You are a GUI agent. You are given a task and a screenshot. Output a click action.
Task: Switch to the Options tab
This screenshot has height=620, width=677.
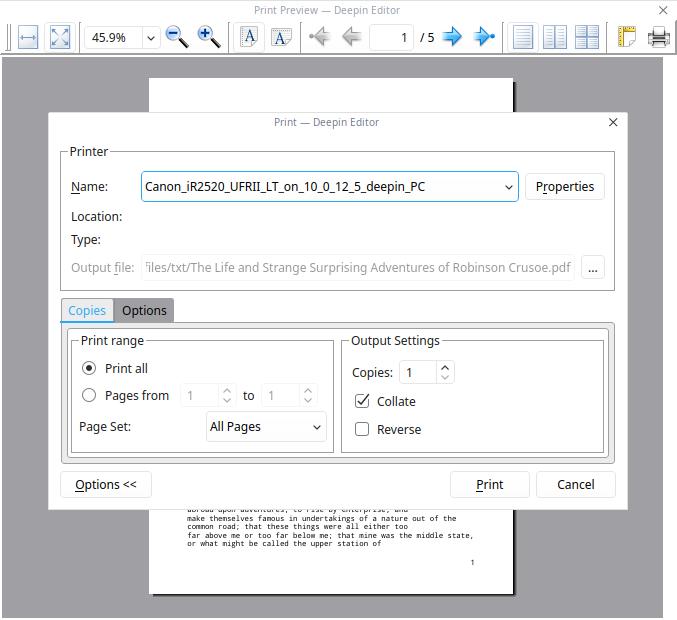(144, 310)
